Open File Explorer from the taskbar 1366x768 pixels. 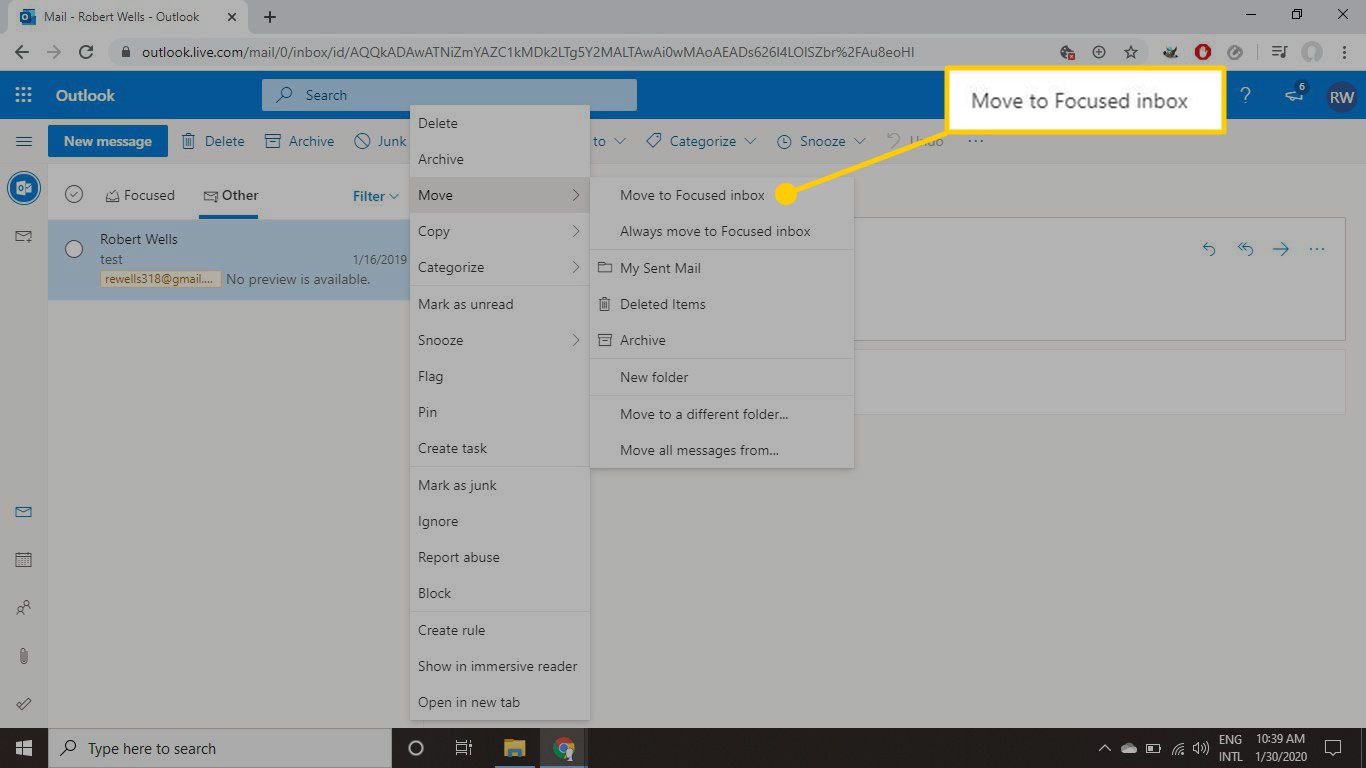[515, 748]
